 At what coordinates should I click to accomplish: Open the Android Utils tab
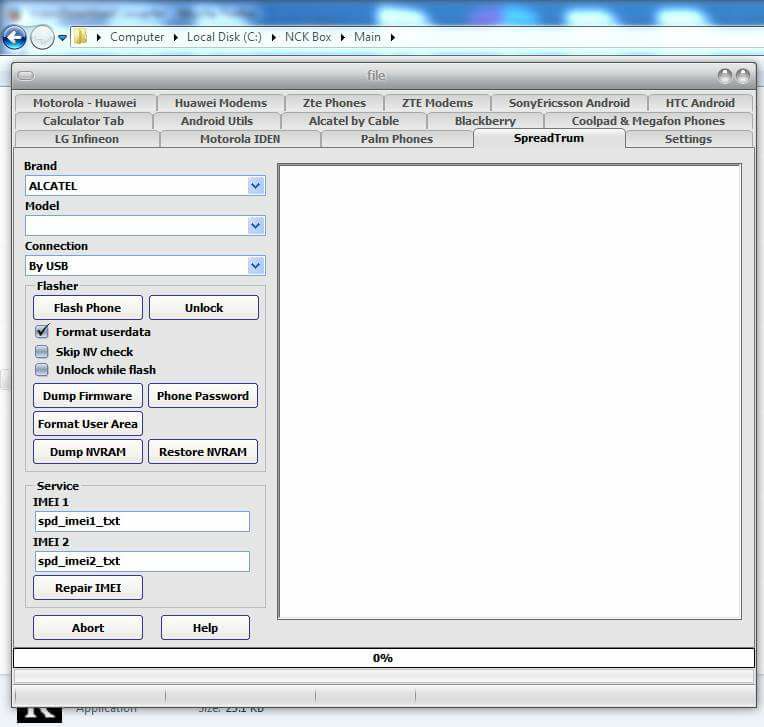point(217,121)
